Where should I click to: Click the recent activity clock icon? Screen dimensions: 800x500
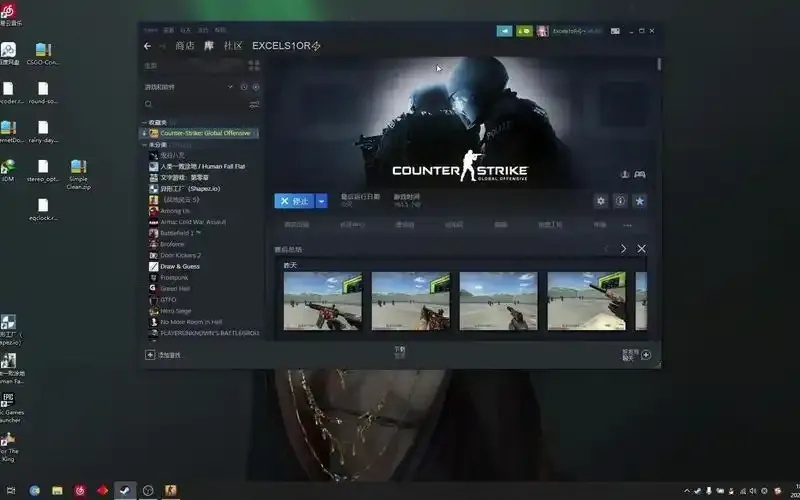[x=244, y=87]
